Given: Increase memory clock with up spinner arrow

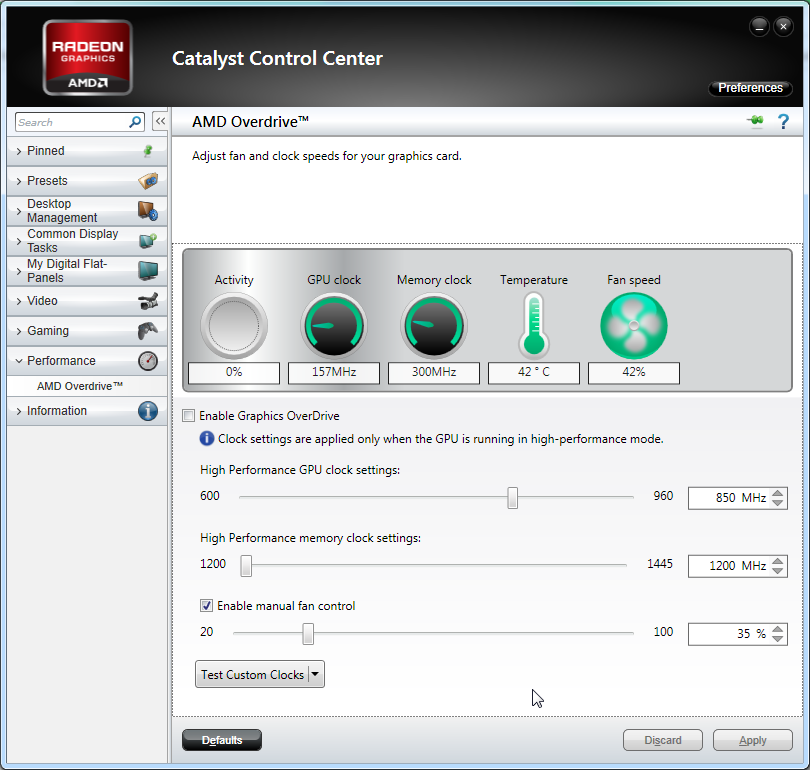Looking at the screenshot, I should tap(777, 561).
